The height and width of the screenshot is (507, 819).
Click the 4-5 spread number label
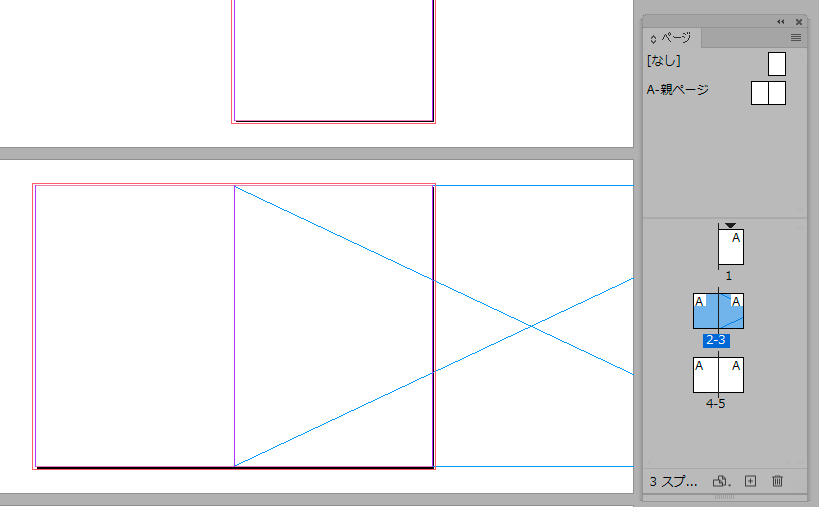pyautogui.click(x=716, y=404)
